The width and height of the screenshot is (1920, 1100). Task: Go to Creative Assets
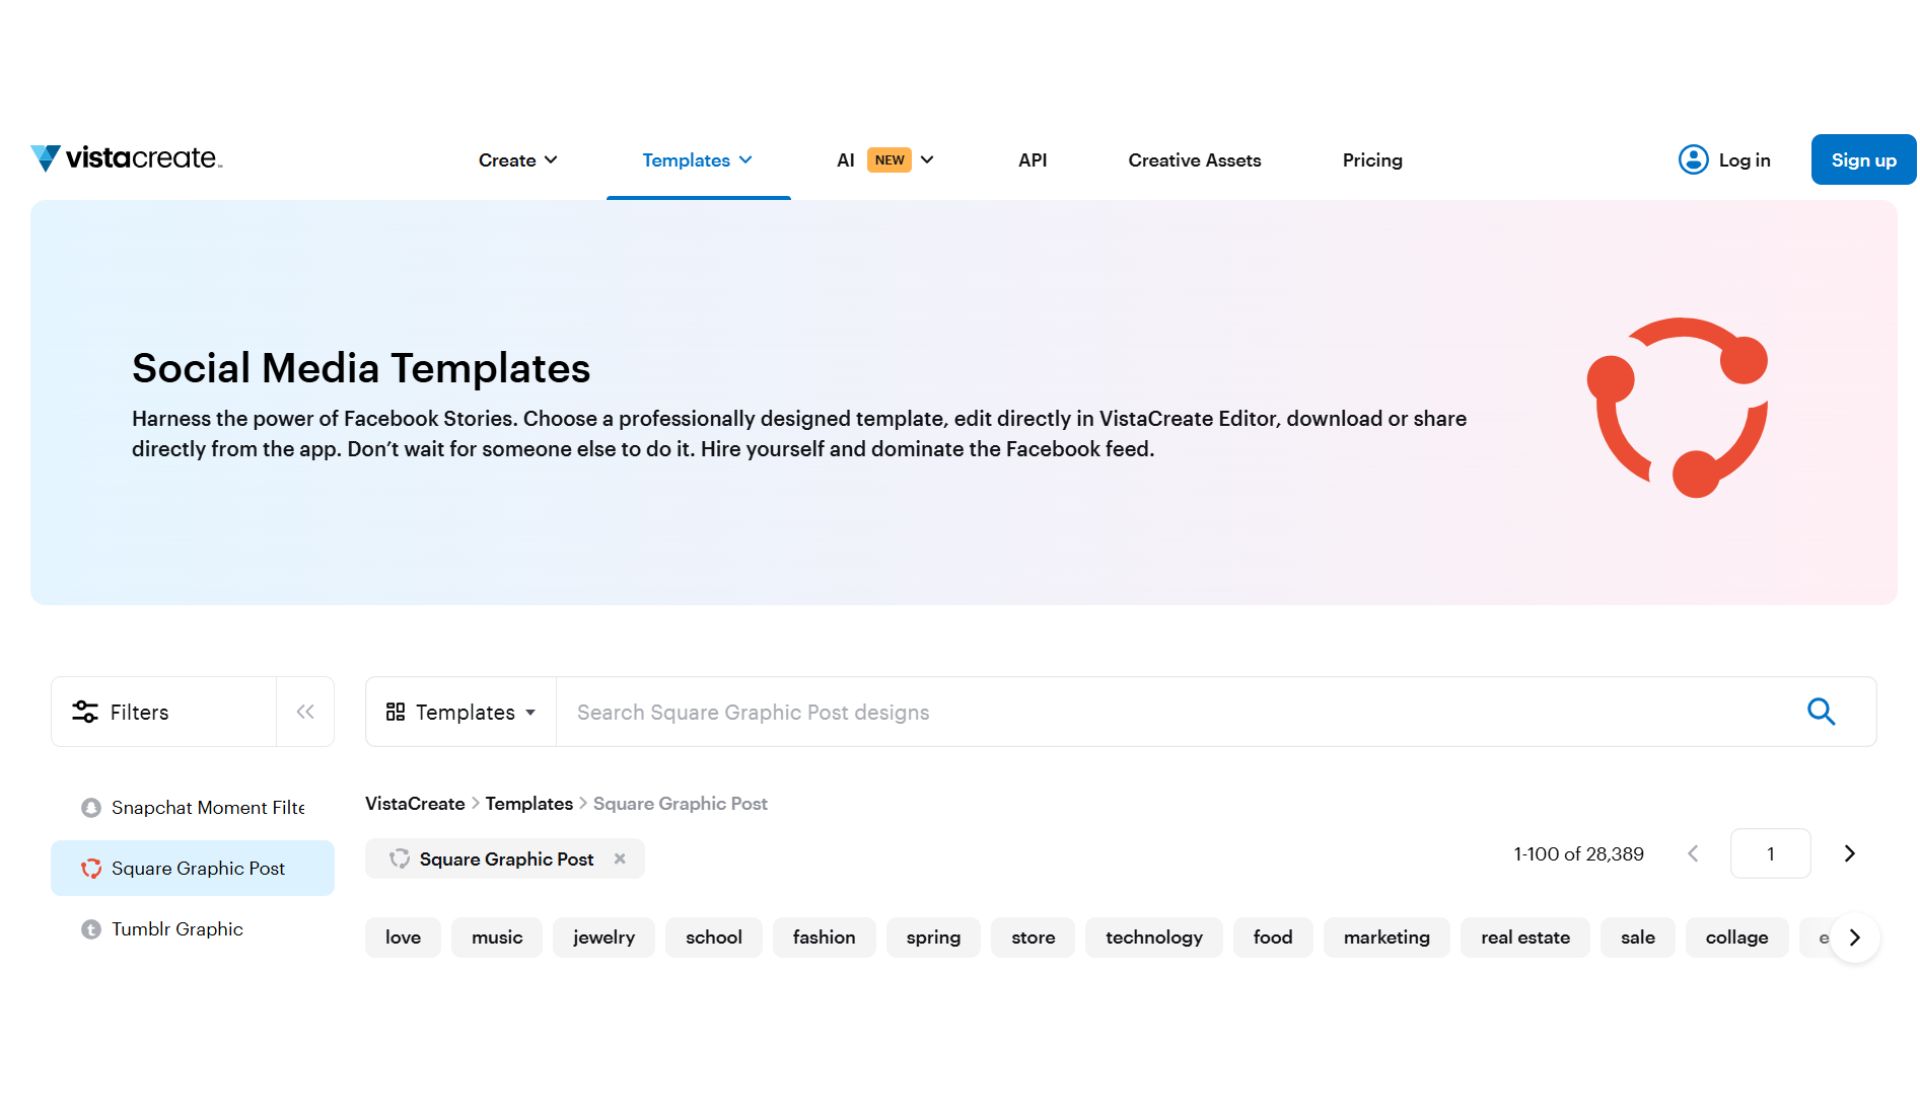click(1194, 160)
